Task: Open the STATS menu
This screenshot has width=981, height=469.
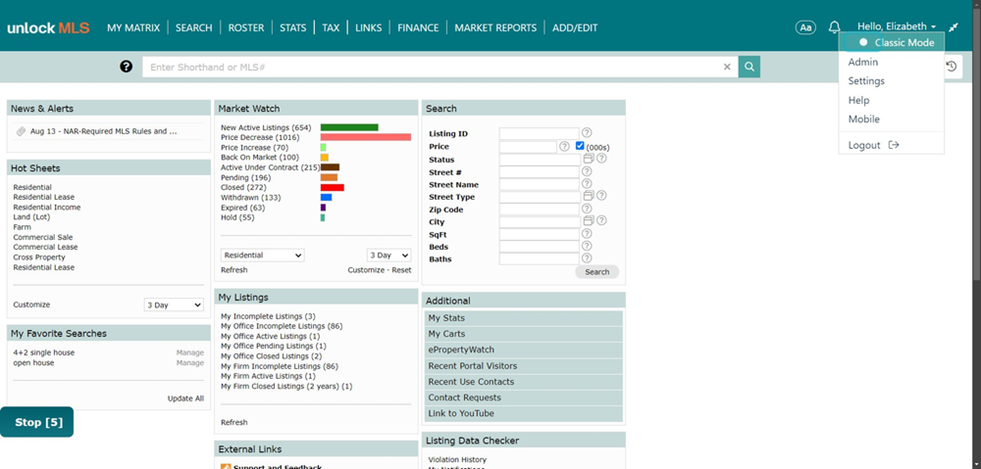Action: point(293,28)
